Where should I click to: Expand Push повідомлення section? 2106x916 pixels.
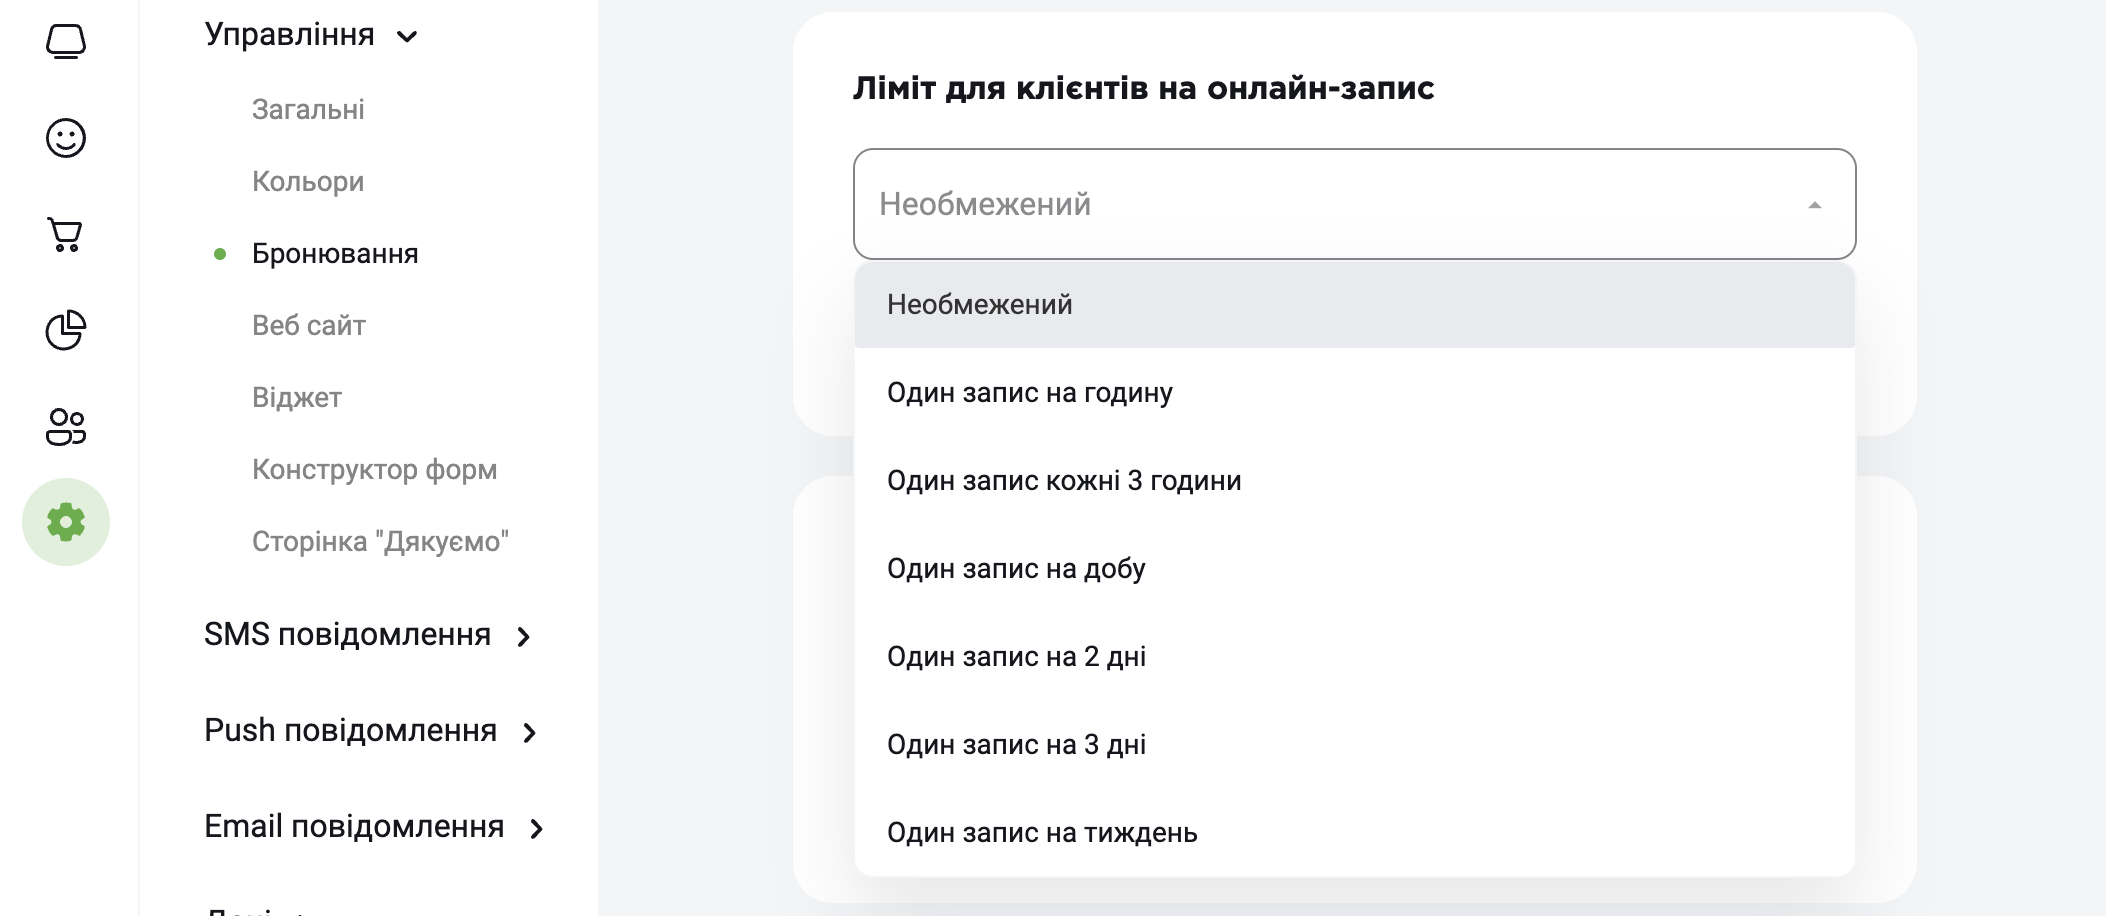tap(529, 733)
